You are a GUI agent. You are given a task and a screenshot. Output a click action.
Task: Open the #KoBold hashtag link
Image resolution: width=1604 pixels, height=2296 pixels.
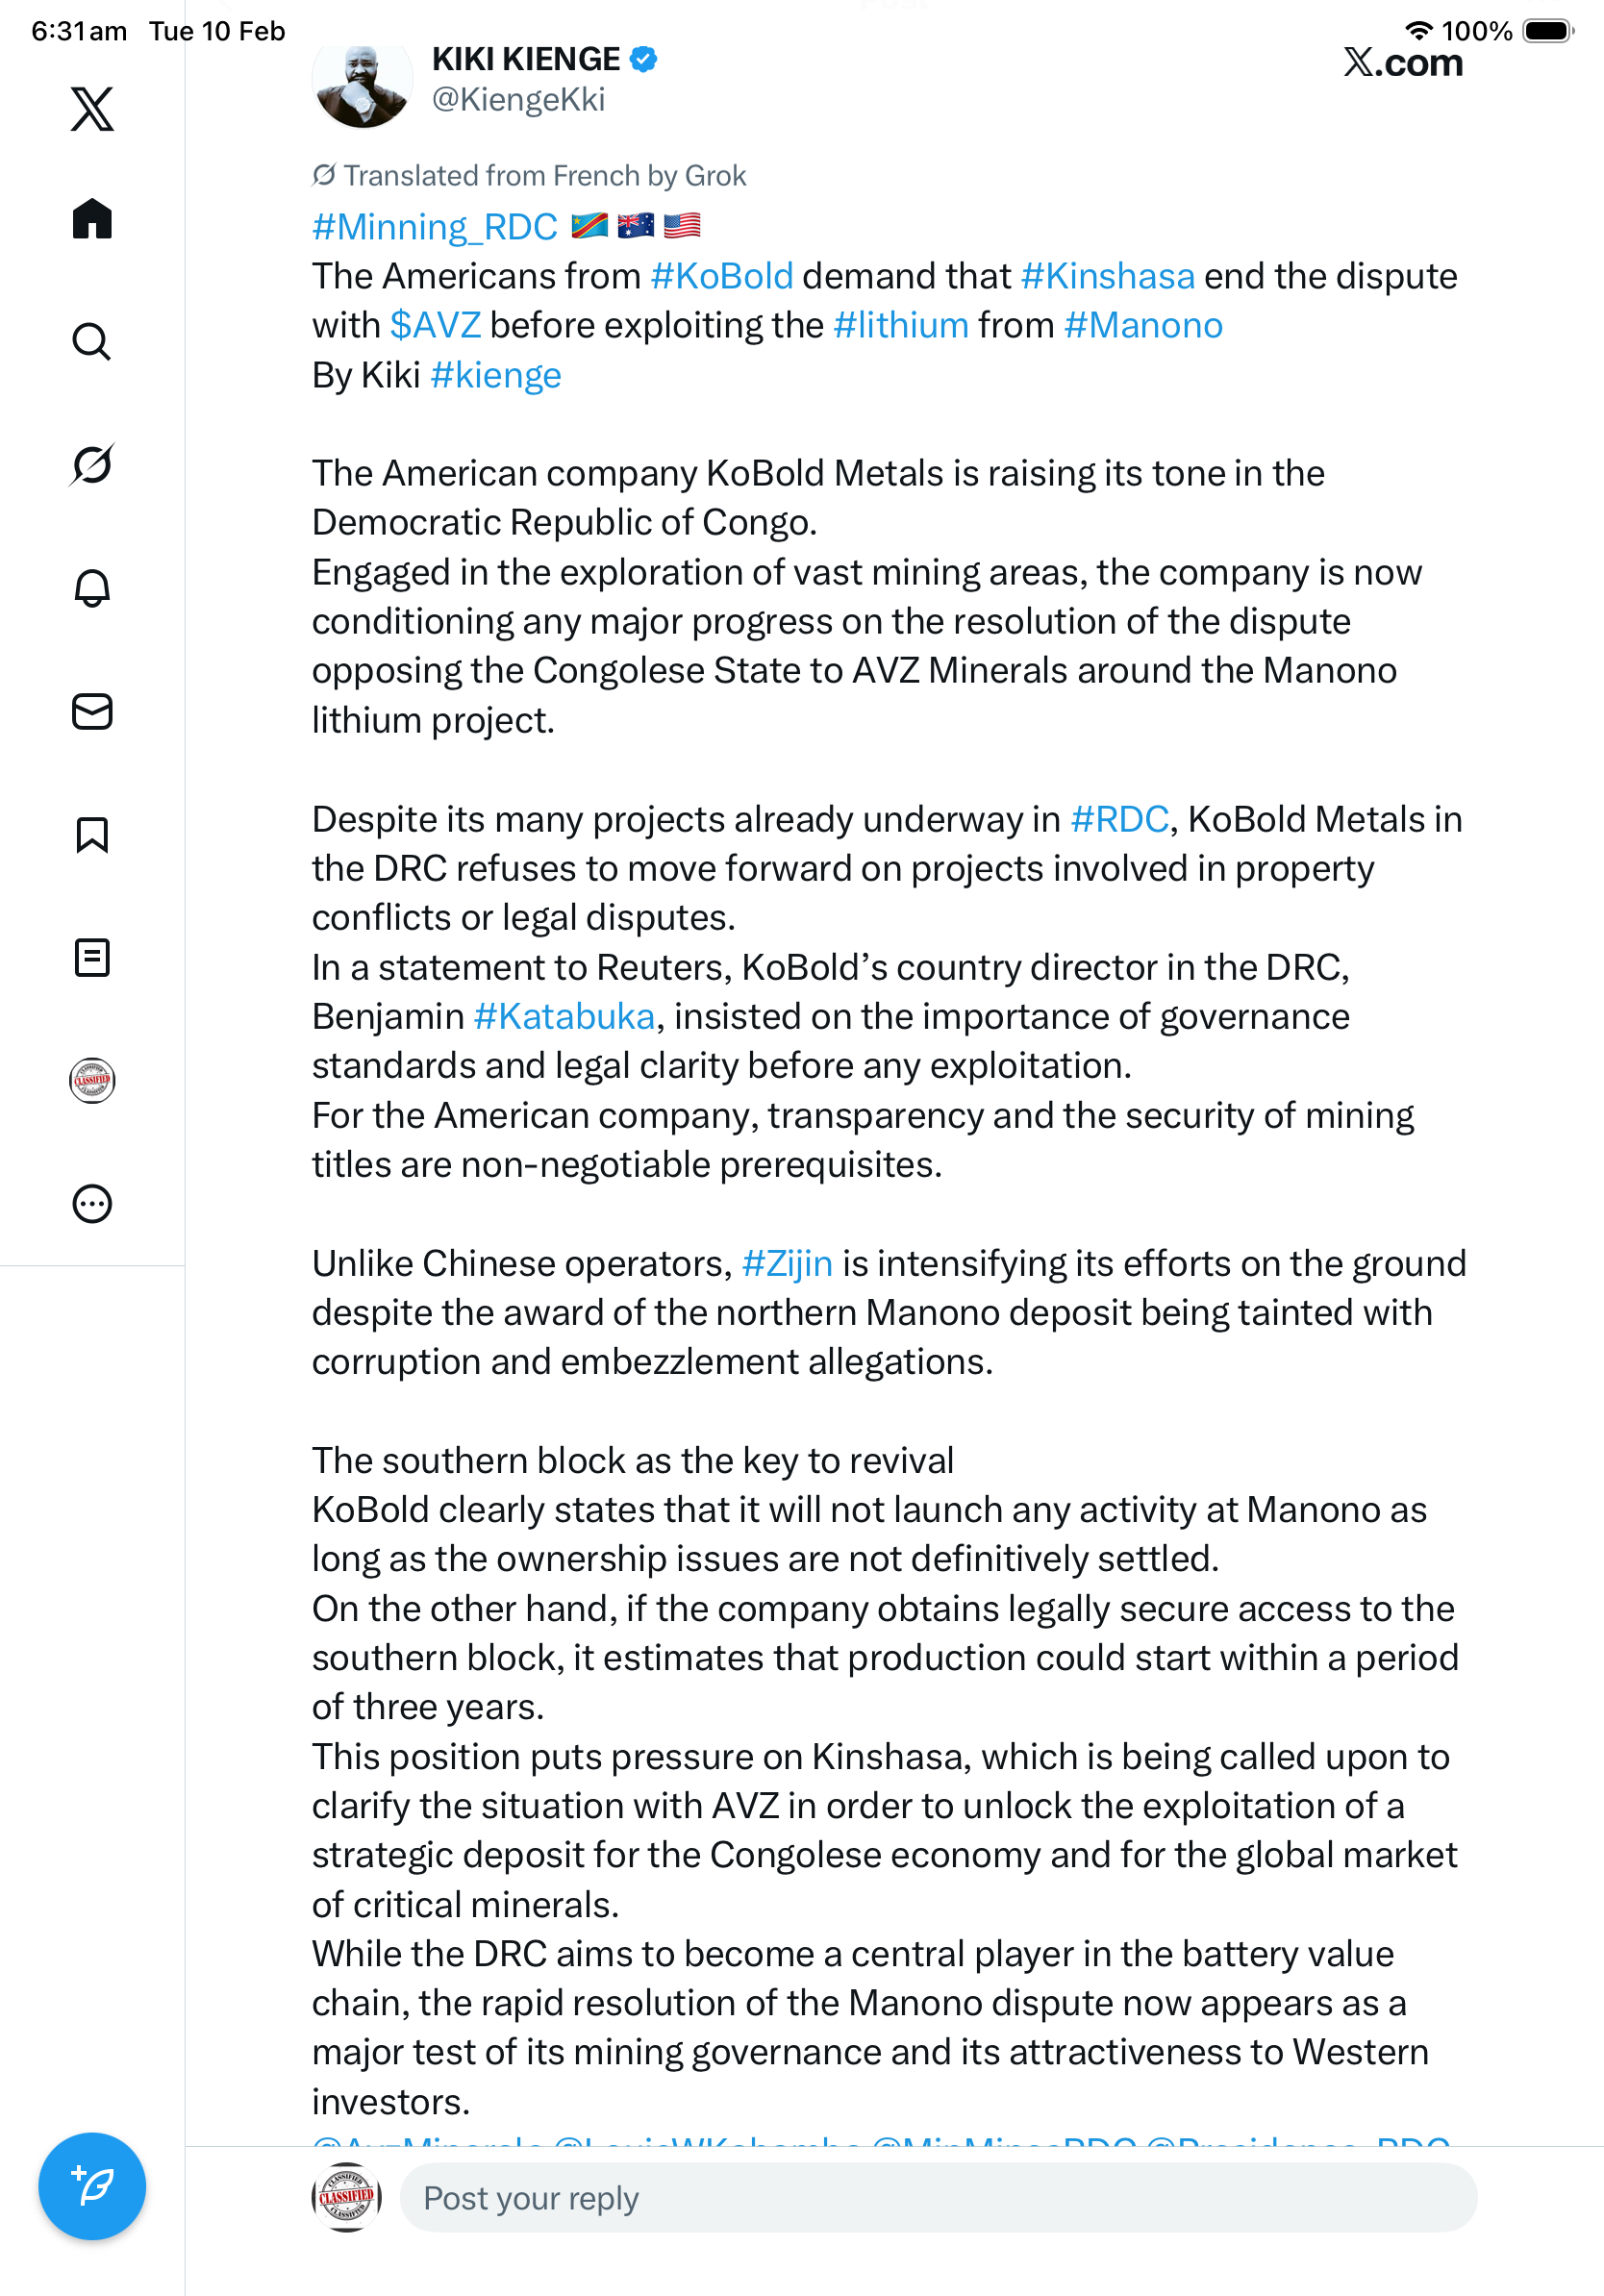pyautogui.click(x=721, y=276)
